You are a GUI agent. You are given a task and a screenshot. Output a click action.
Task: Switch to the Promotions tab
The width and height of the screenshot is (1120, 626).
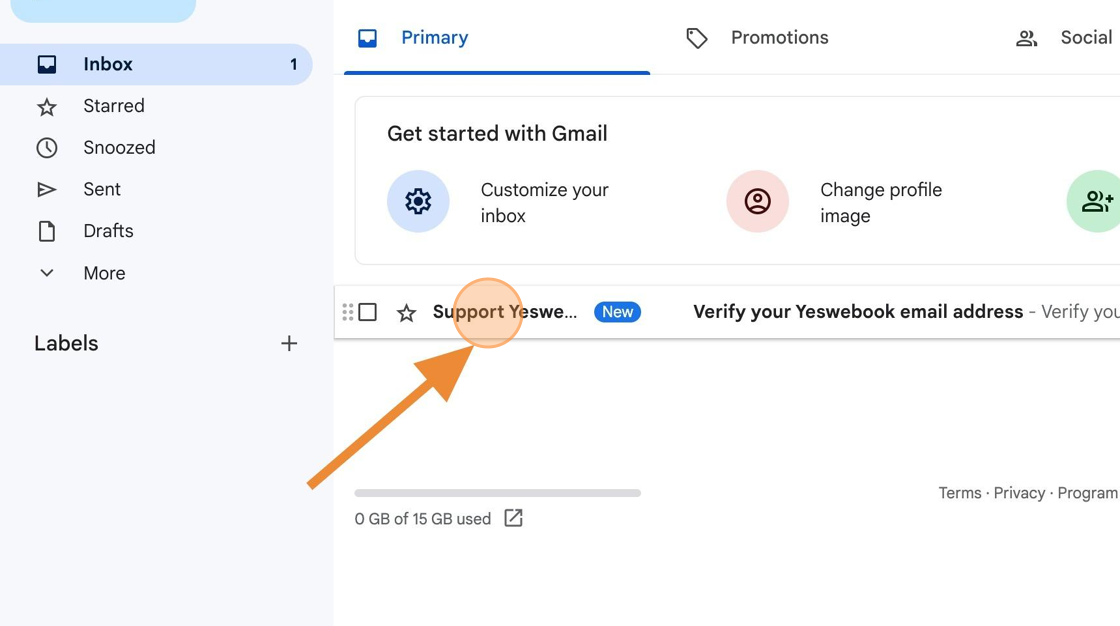[x=779, y=37]
